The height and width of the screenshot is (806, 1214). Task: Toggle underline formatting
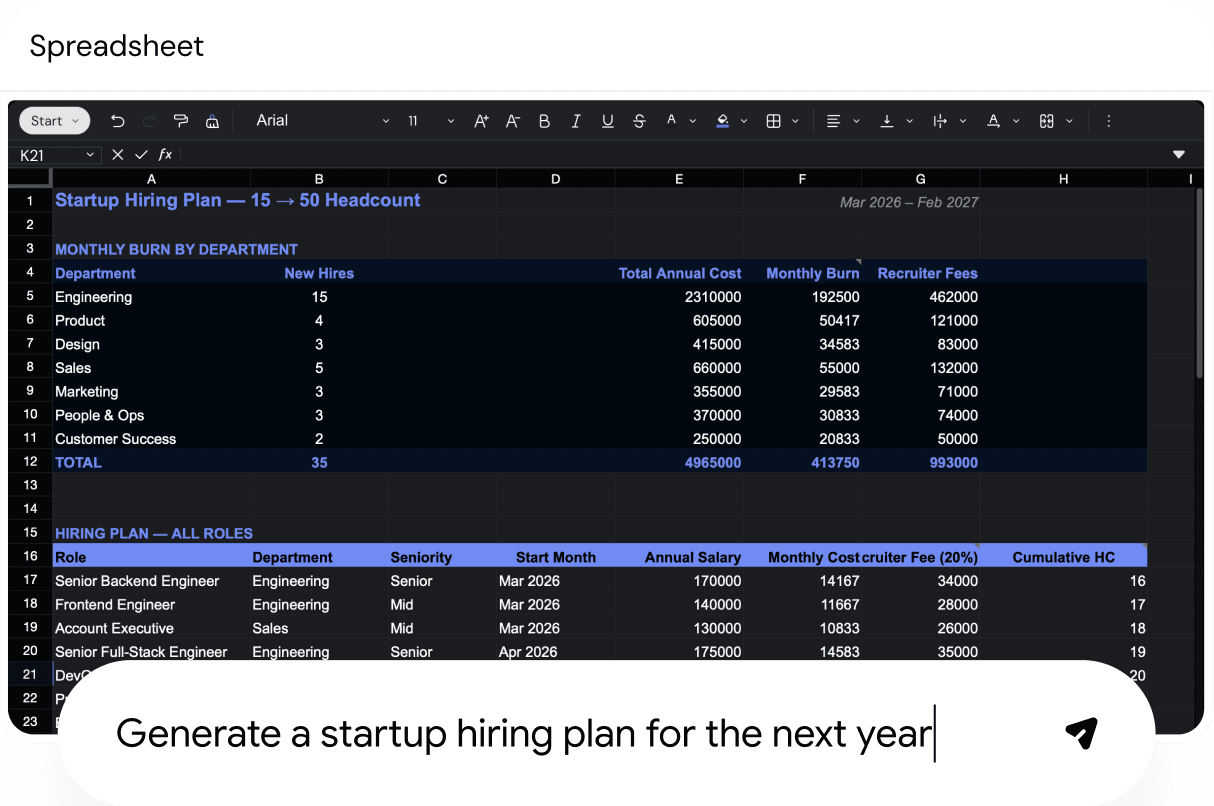[x=607, y=121]
